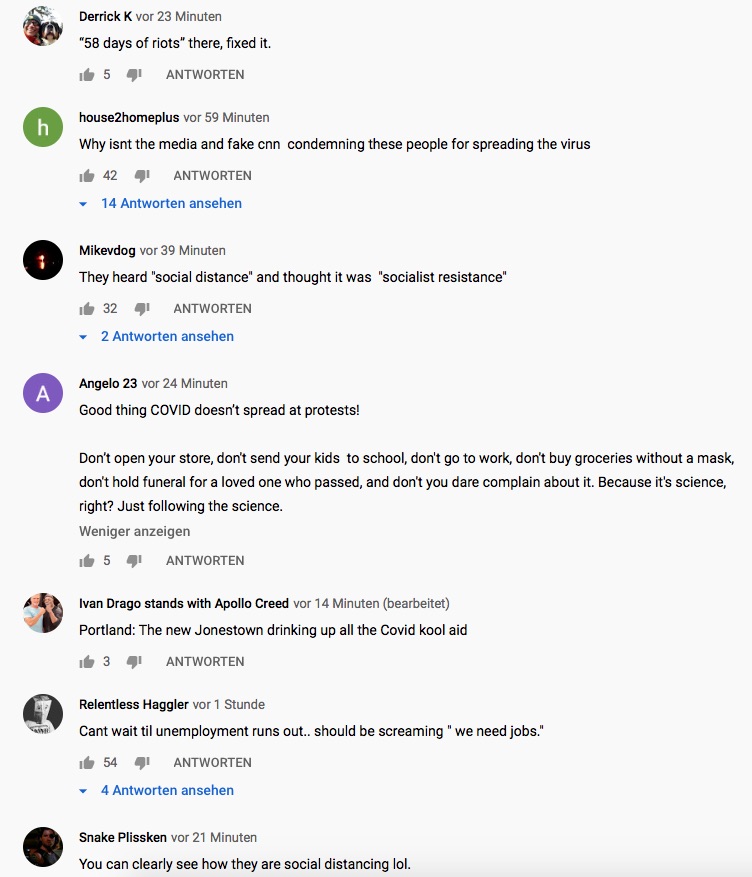Viewport: 752px width, 877px height.
Task: Dislike Relentless Haggler's comment
Action: (142, 763)
